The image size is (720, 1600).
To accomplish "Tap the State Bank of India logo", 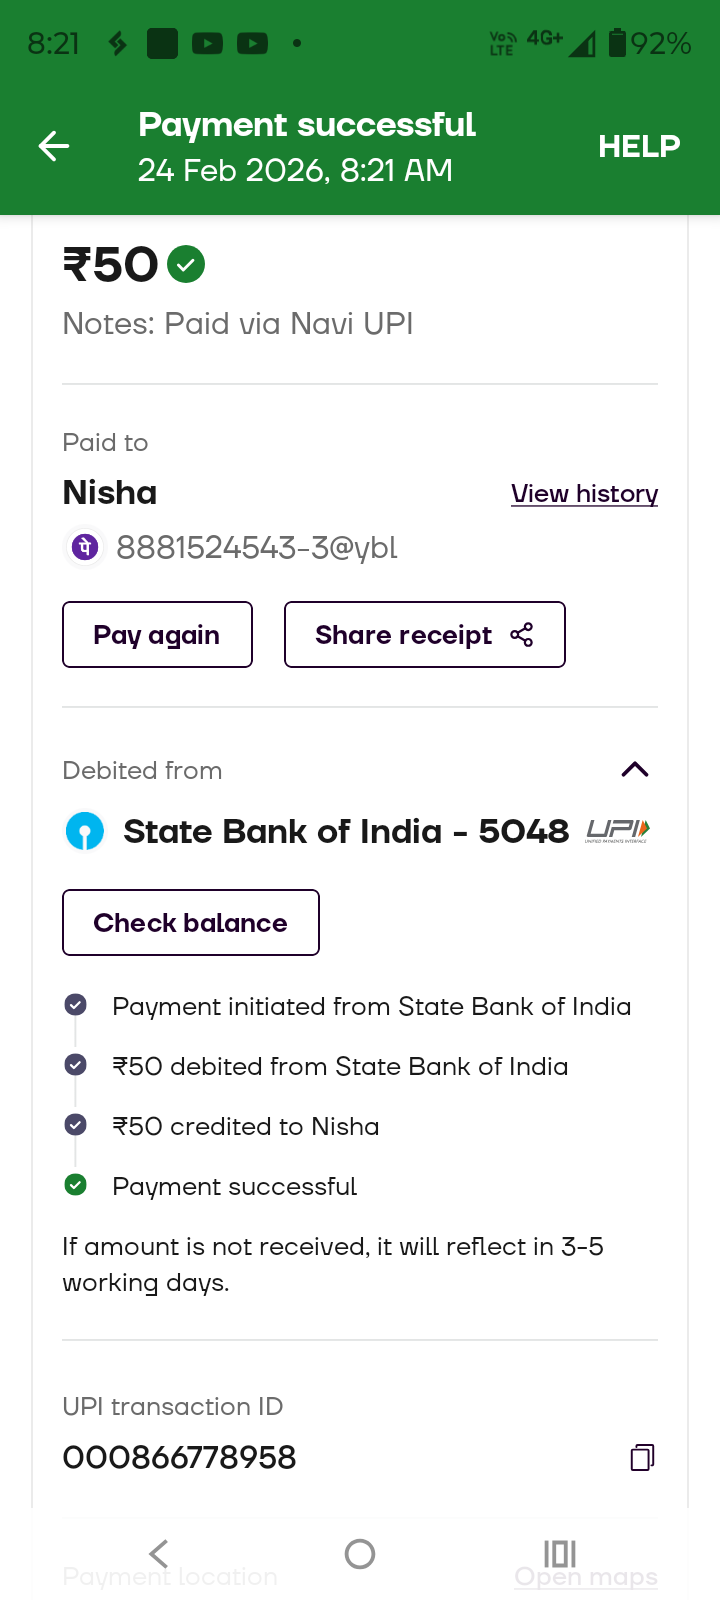I will tap(85, 831).
